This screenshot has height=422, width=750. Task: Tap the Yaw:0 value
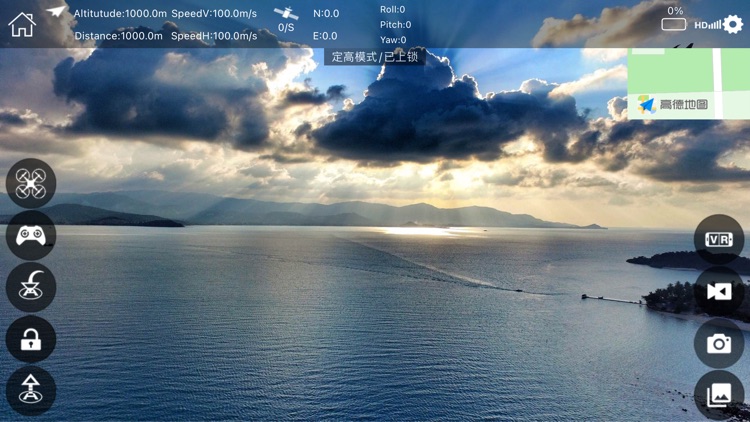click(x=393, y=40)
